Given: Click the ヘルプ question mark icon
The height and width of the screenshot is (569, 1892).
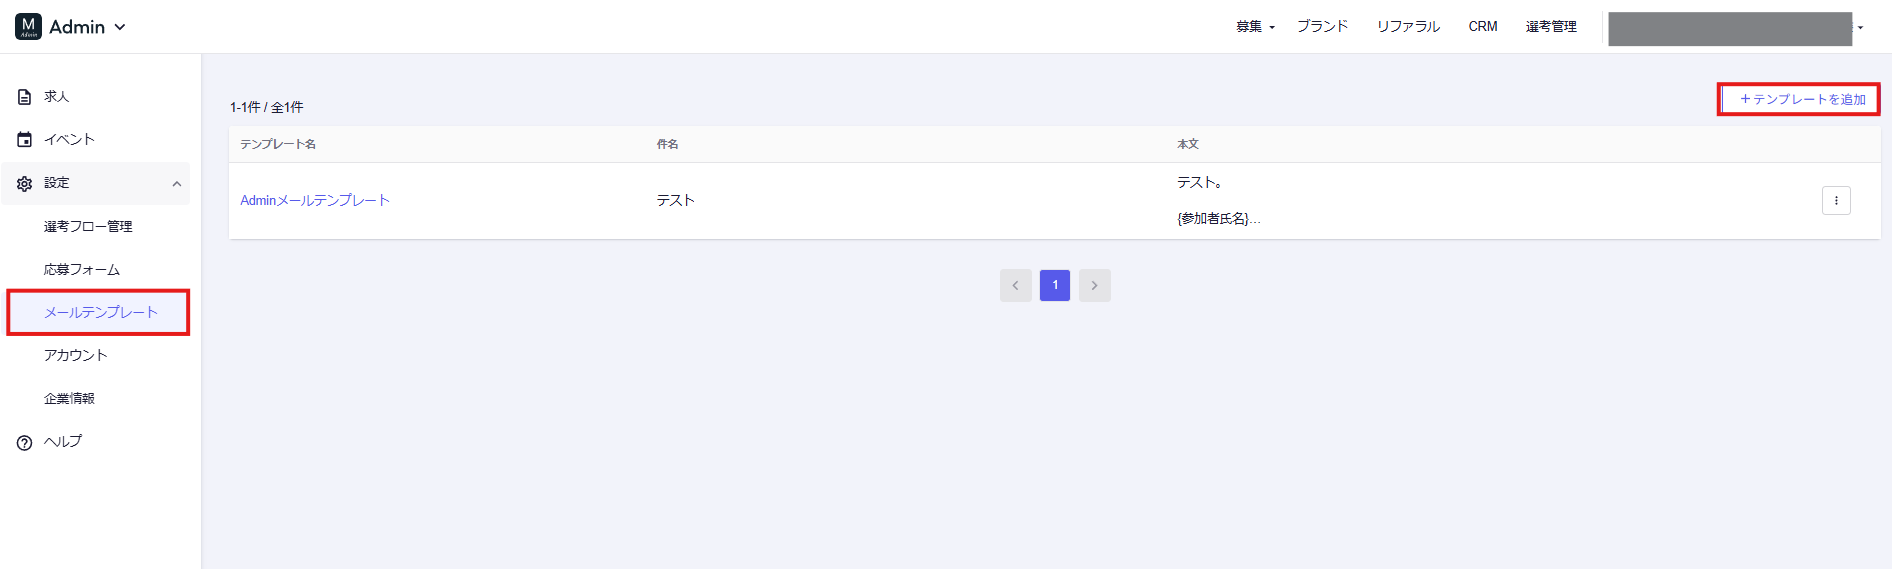Looking at the screenshot, I should [x=25, y=443].
